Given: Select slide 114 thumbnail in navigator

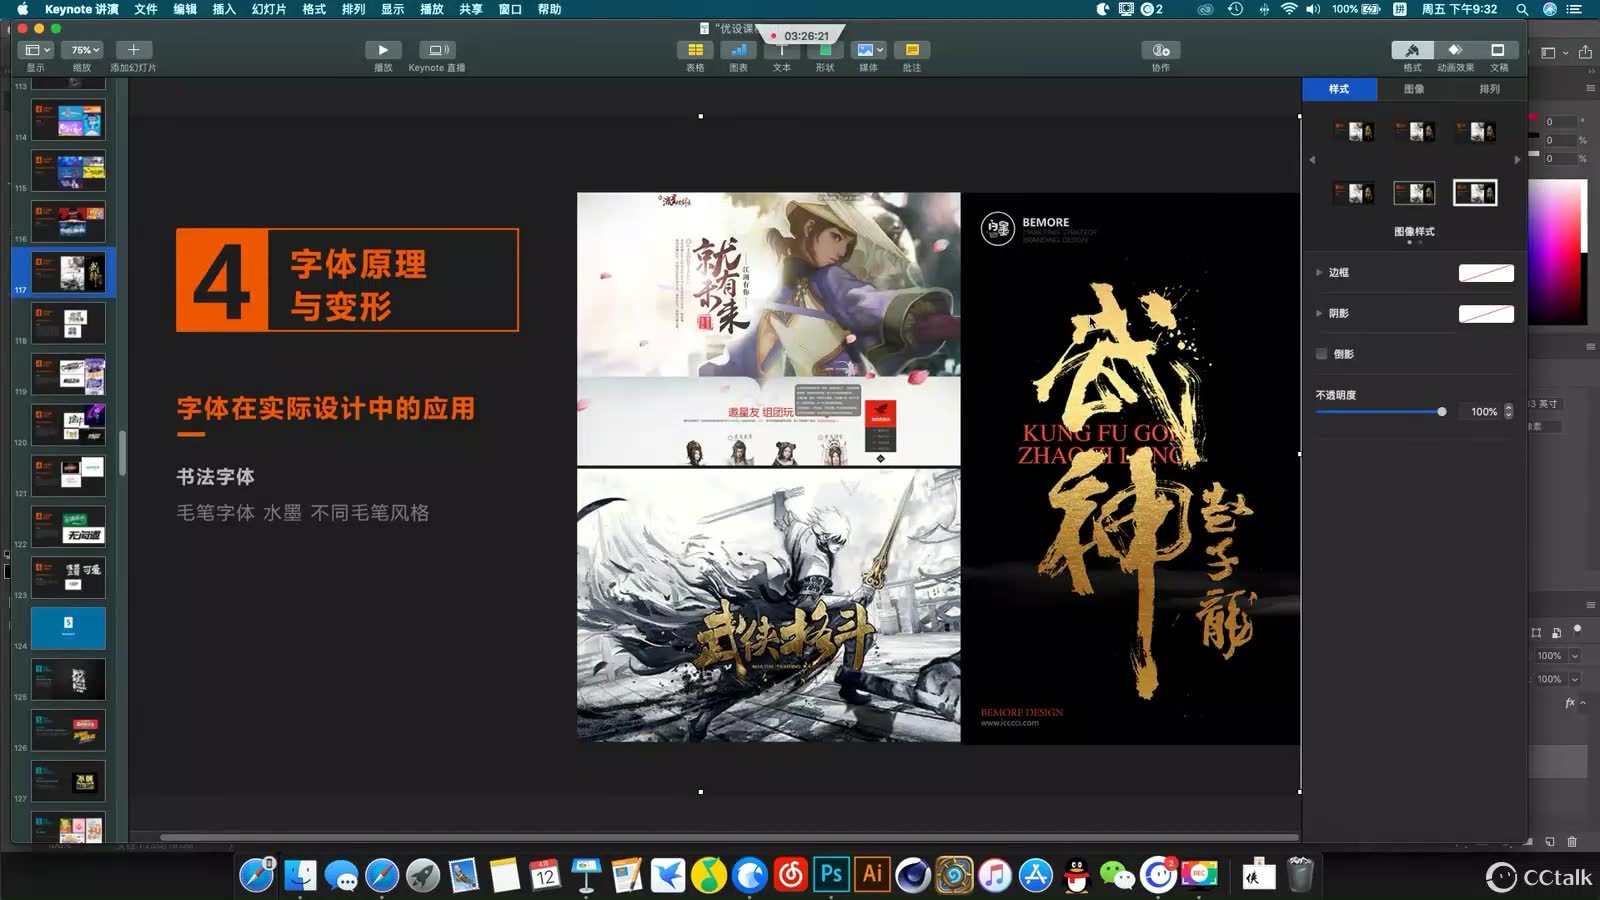Looking at the screenshot, I should click(x=68, y=120).
